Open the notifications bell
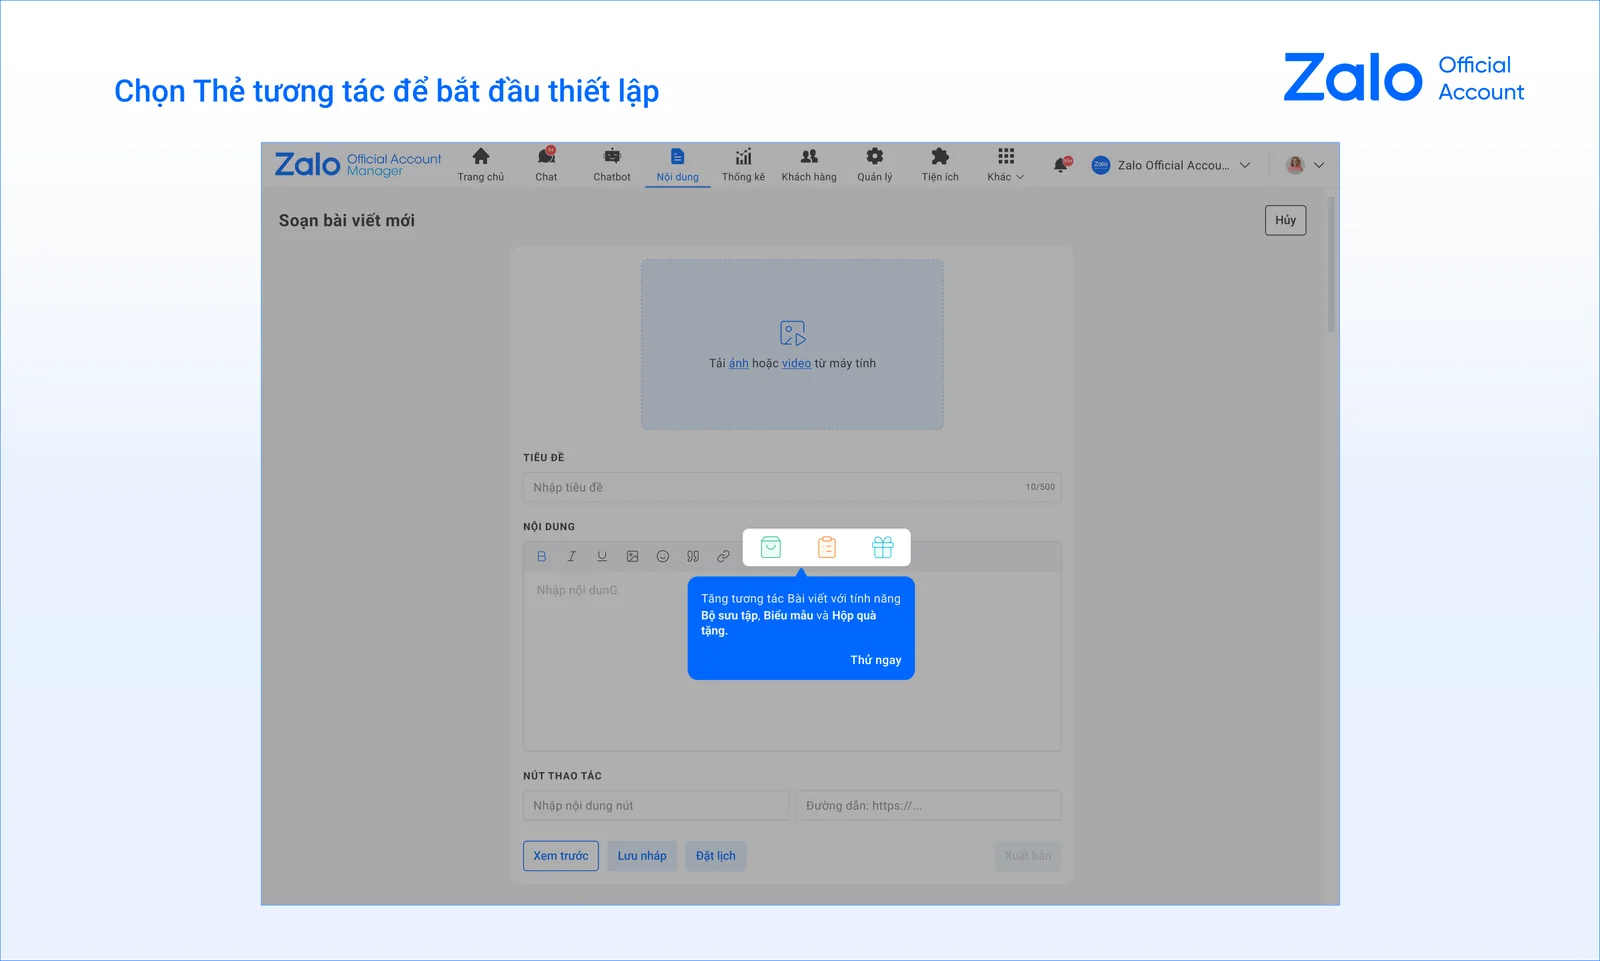This screenshot has width=1600, height=961. pos(1061,165)
